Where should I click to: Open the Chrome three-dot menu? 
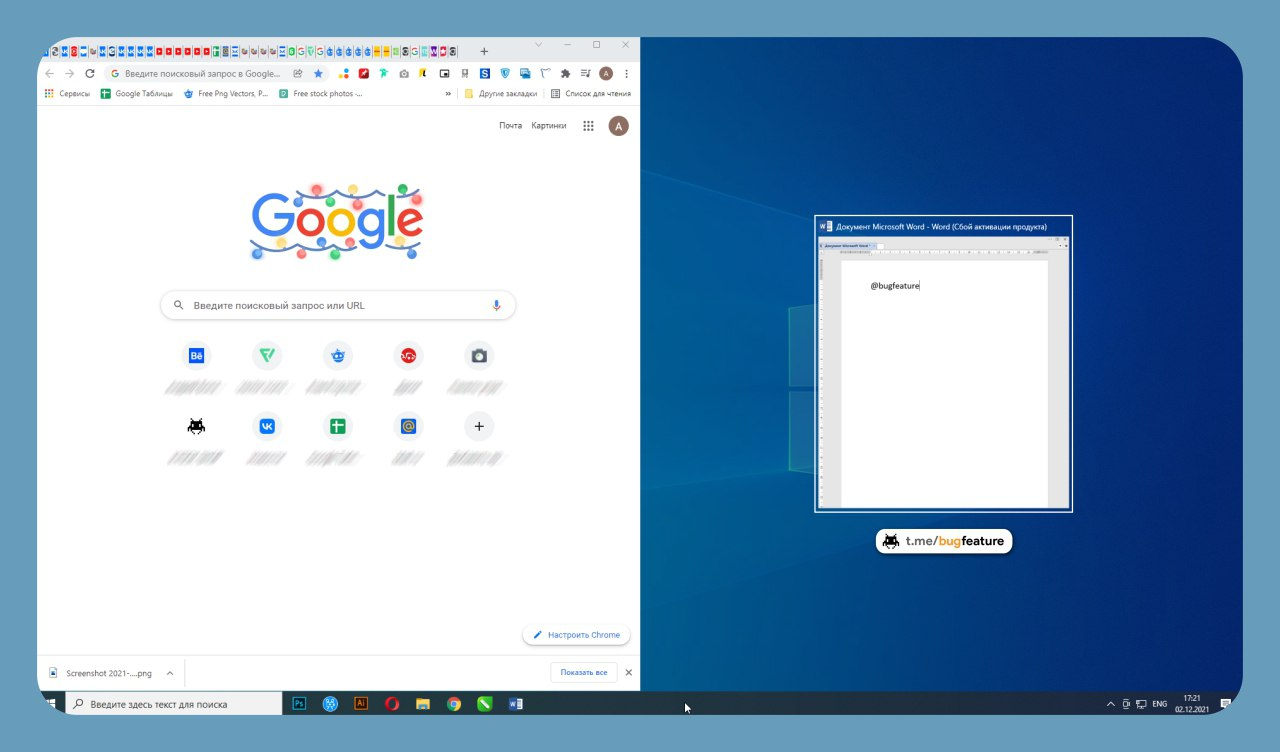click(x=627, y=74)
